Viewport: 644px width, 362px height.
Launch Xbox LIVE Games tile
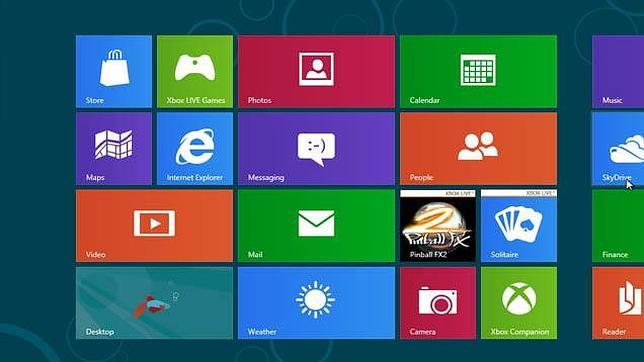[195, 71]
